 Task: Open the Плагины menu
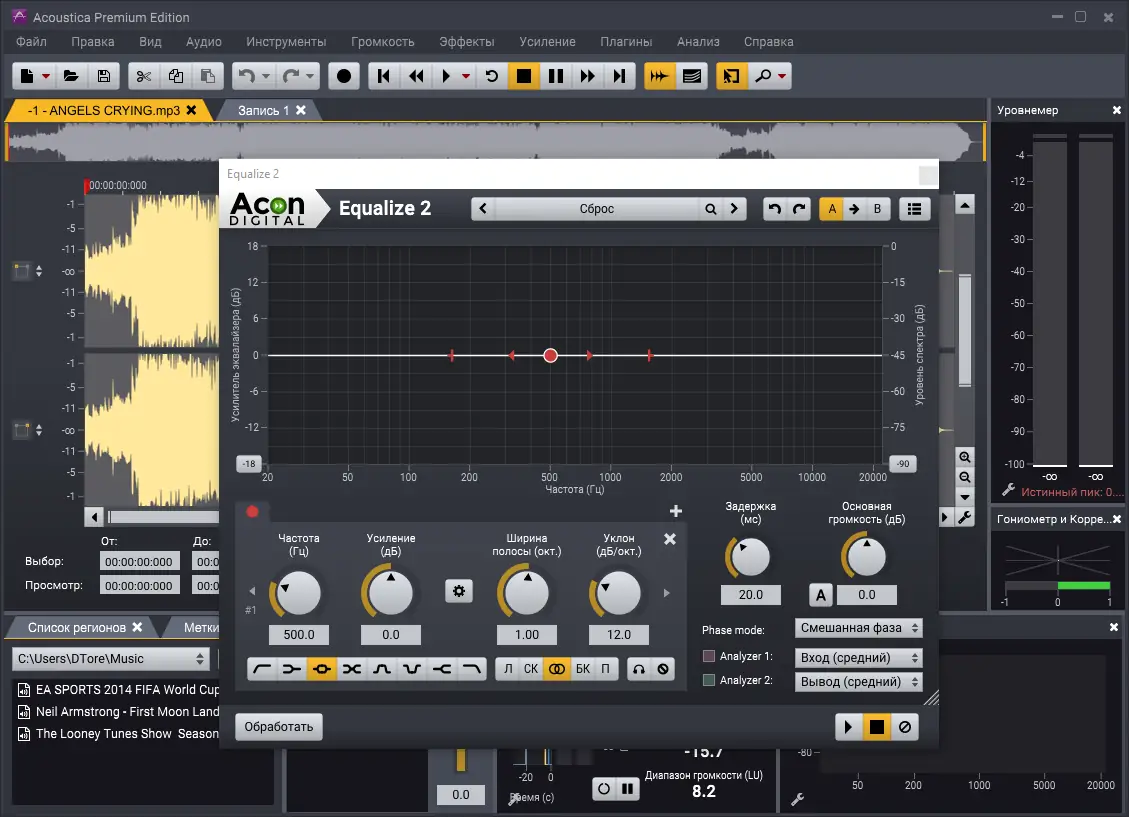click(x=626, y=42)
